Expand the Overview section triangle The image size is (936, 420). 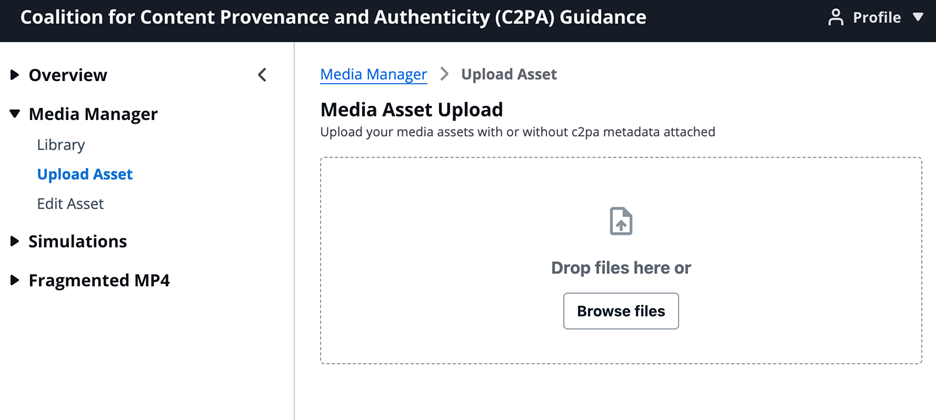(15, 75)
